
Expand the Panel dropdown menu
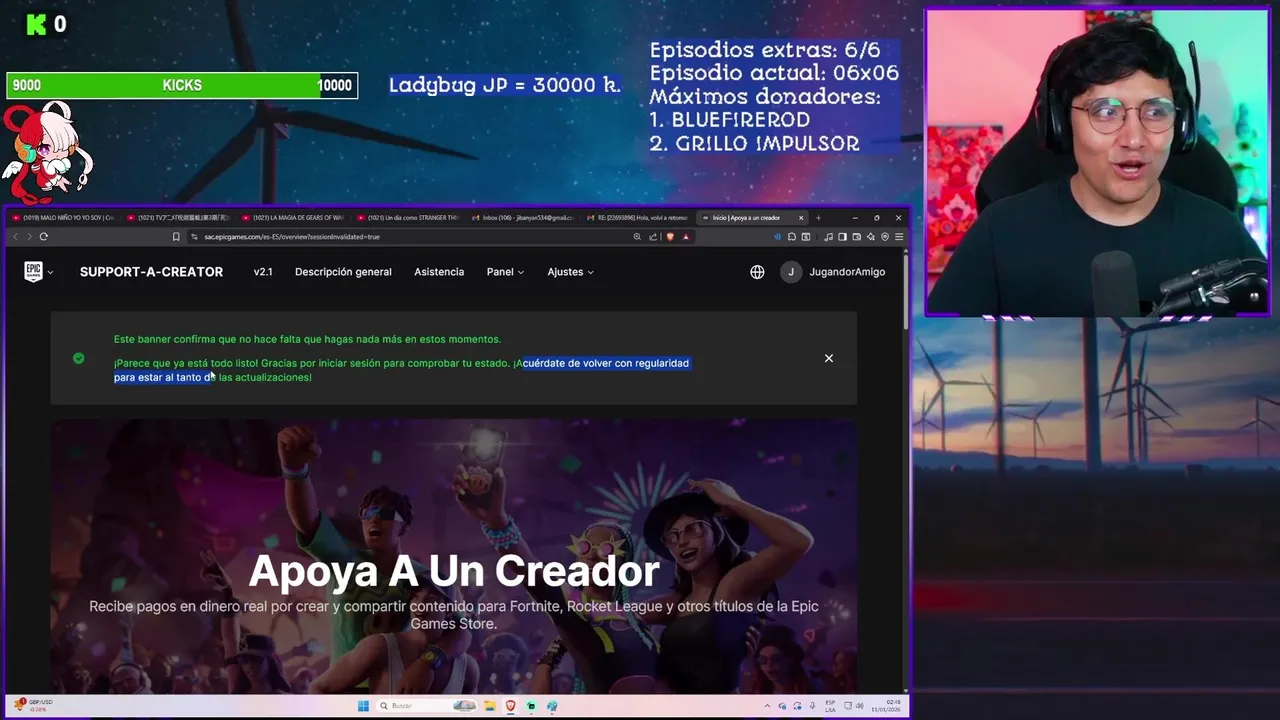click(x=505, y=272)
